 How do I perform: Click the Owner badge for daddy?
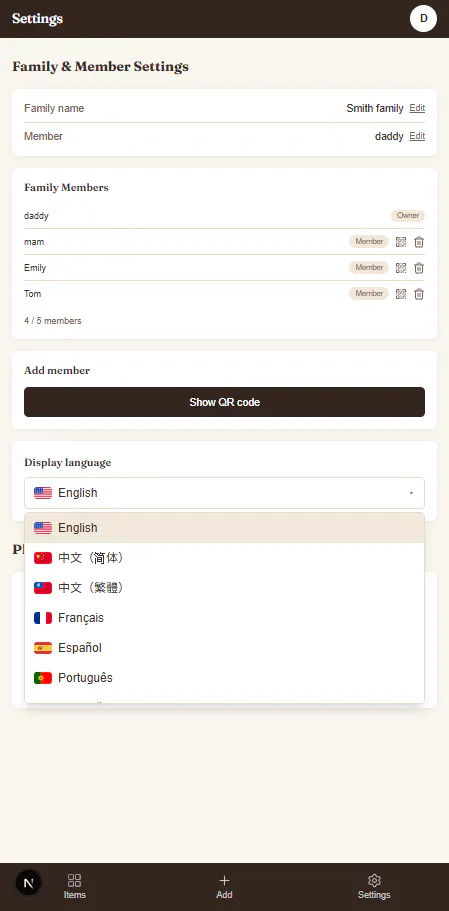(x=408, y=216)
